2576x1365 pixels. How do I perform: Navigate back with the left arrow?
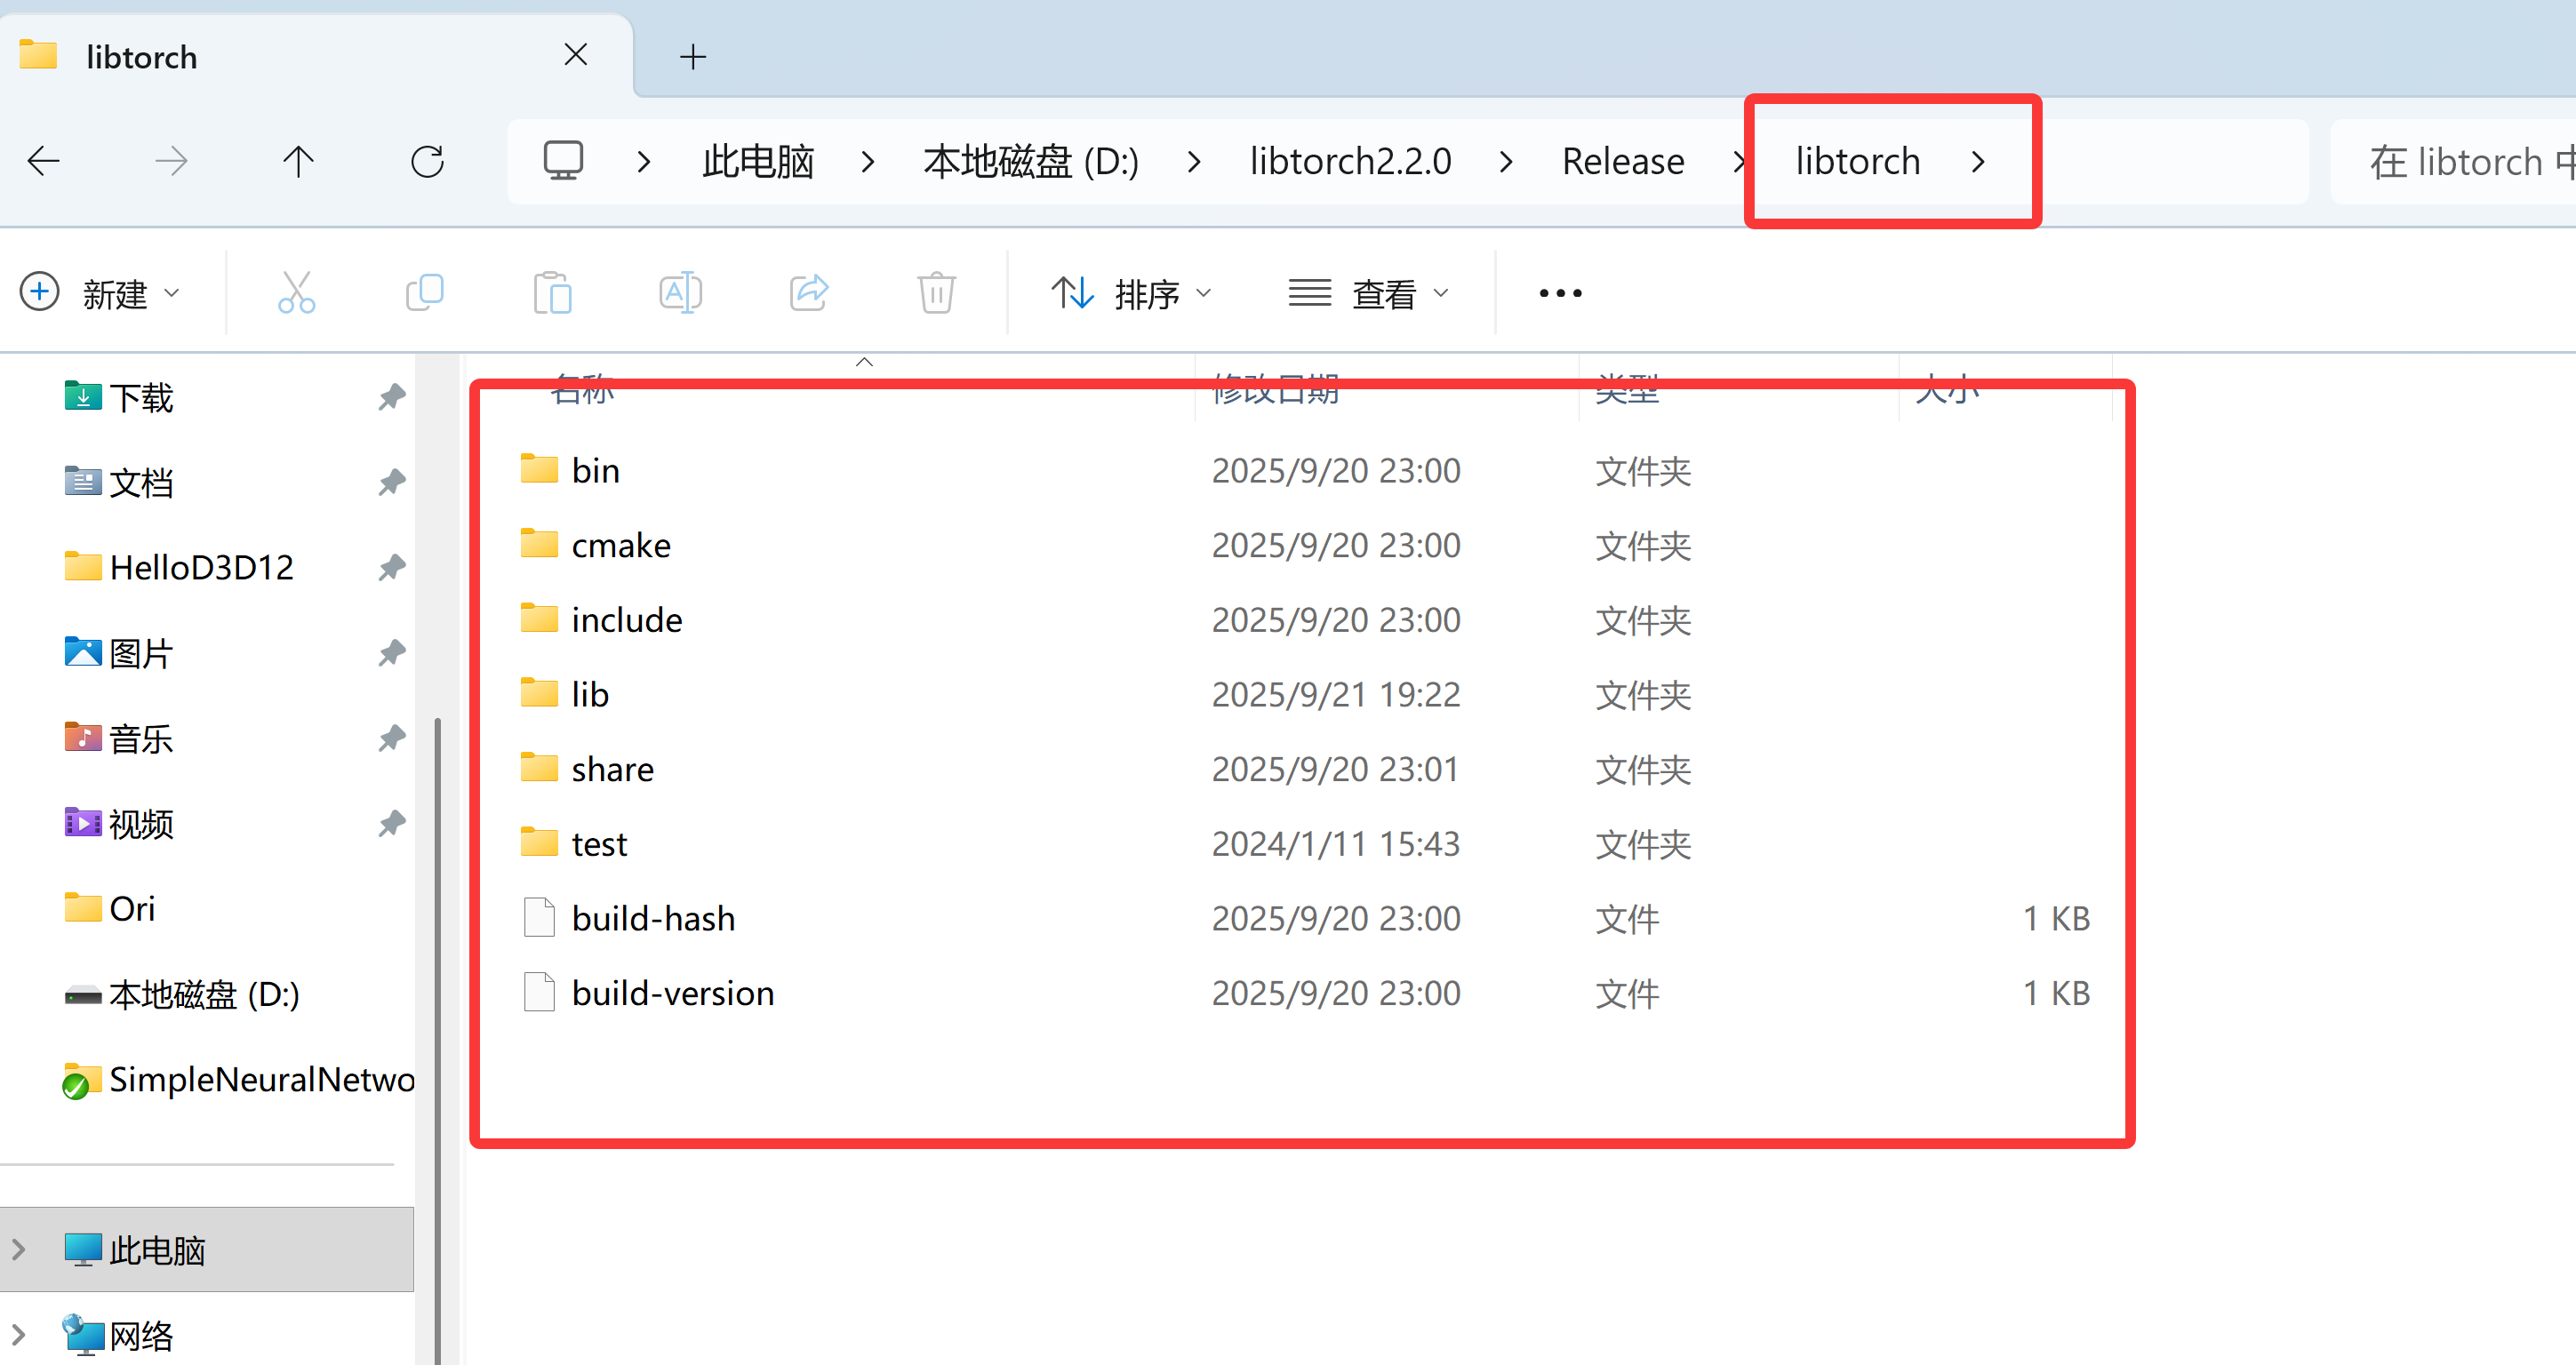44,161
